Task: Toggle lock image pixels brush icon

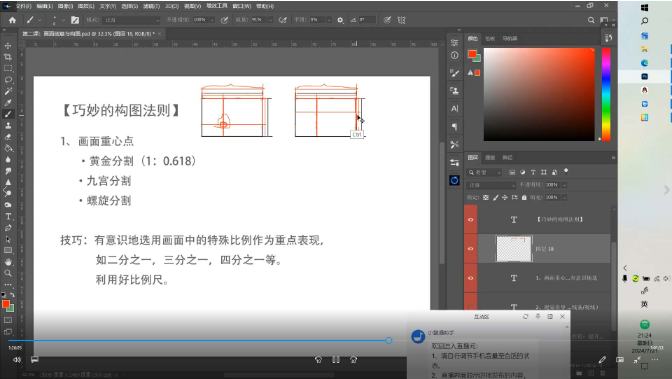Action: pyautogui.click(x=495, y=198)
